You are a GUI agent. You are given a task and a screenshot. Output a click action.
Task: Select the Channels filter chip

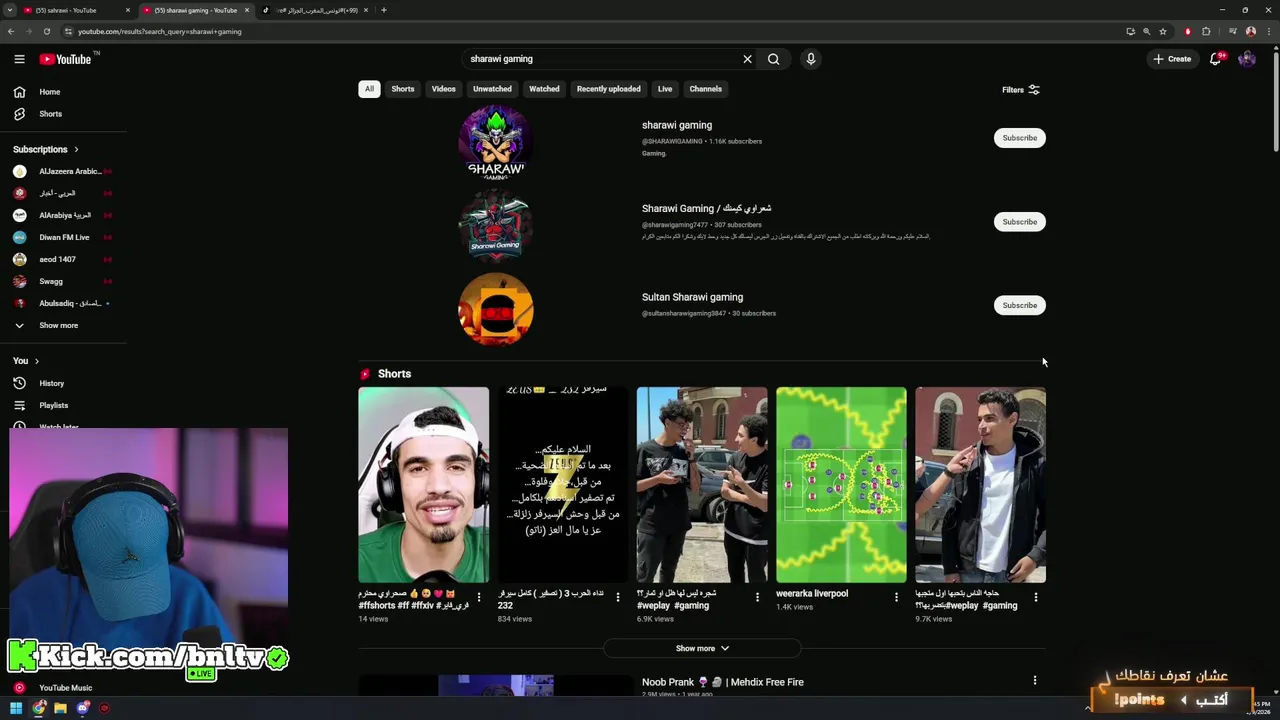click(706, 89)
